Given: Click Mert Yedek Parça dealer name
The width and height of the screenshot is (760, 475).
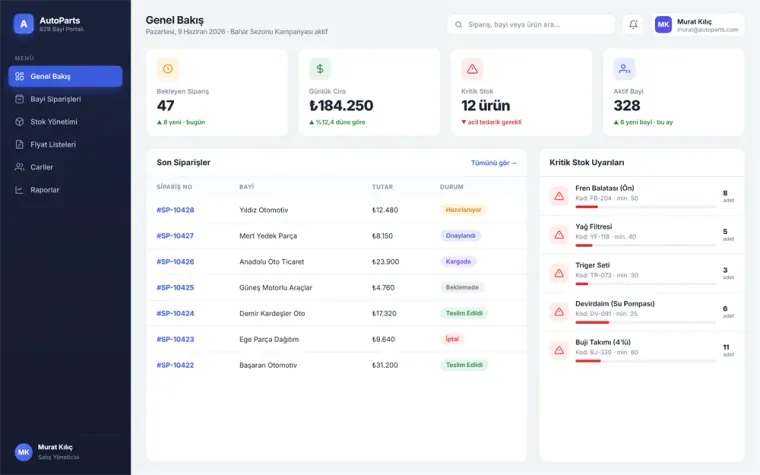Looking at the screenshot, I should (x=268, y=236).
